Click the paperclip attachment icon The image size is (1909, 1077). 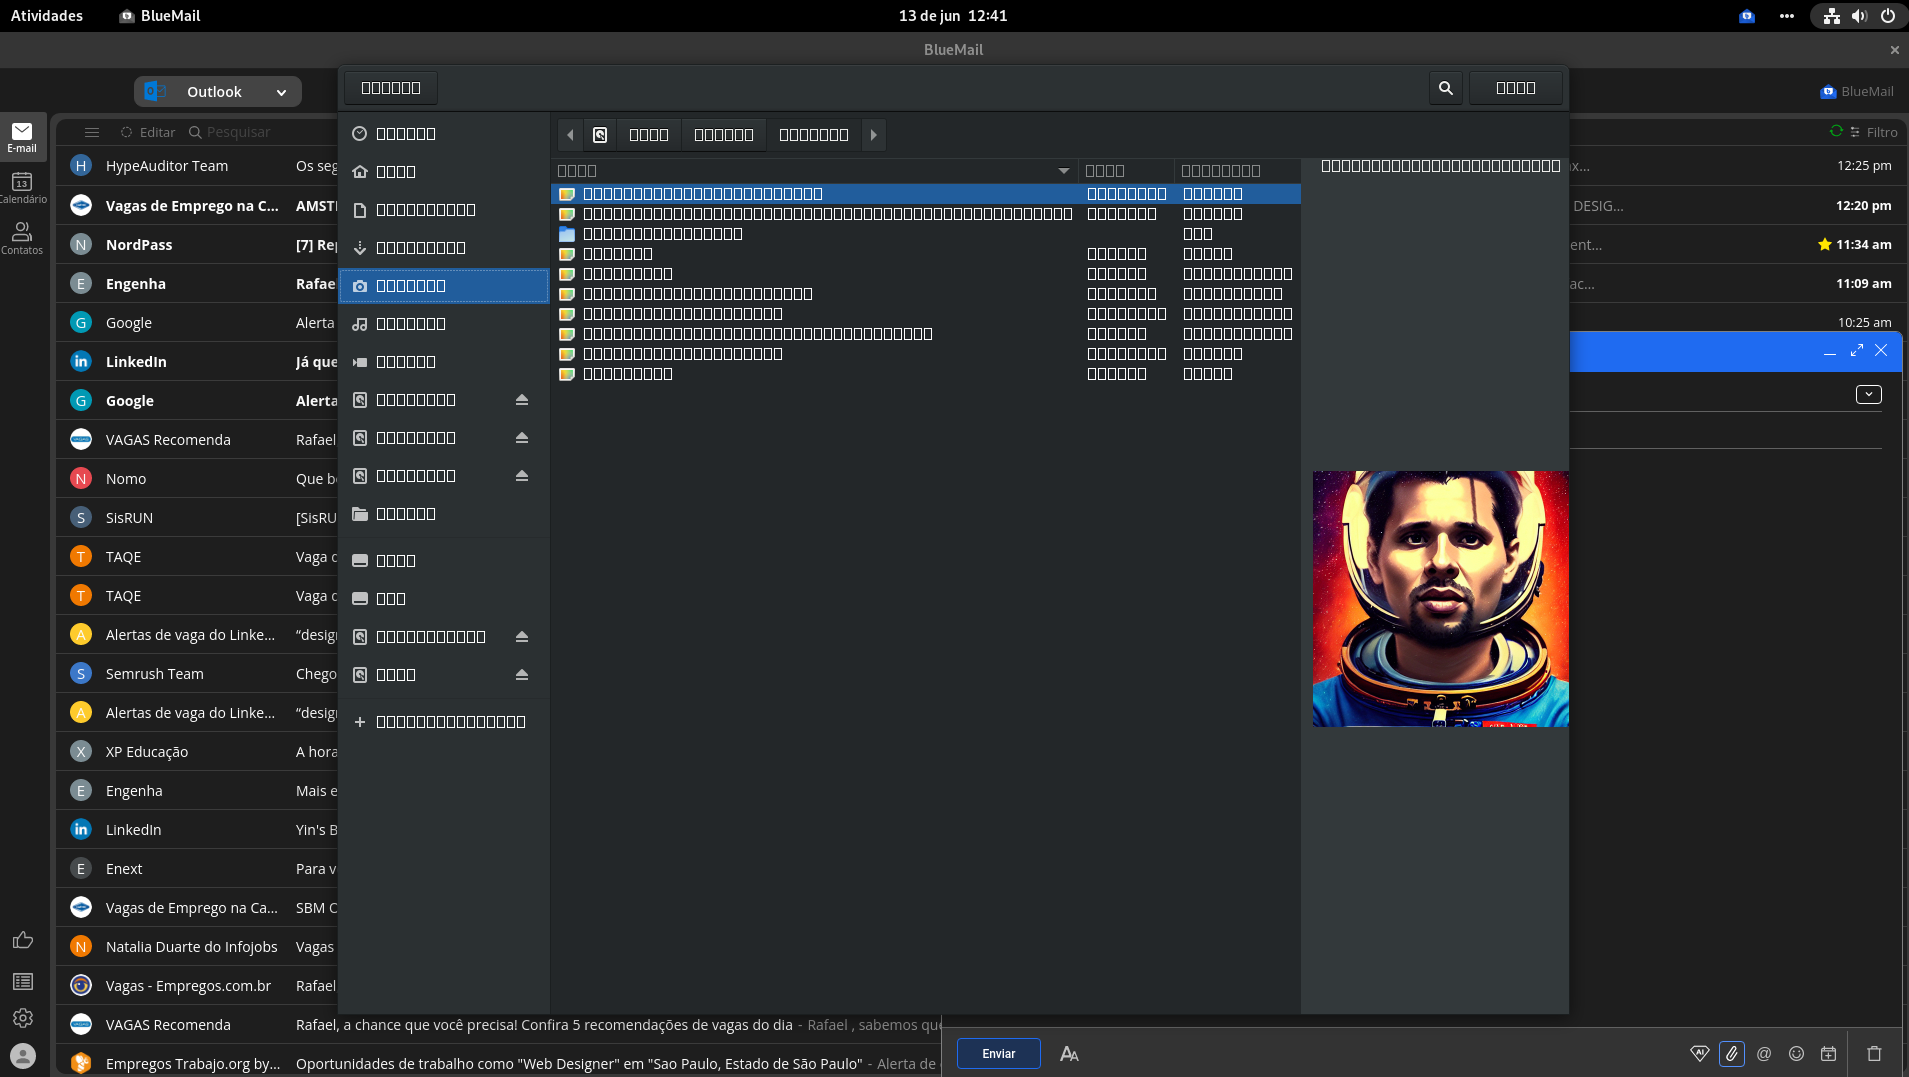coord(1732,1053)
